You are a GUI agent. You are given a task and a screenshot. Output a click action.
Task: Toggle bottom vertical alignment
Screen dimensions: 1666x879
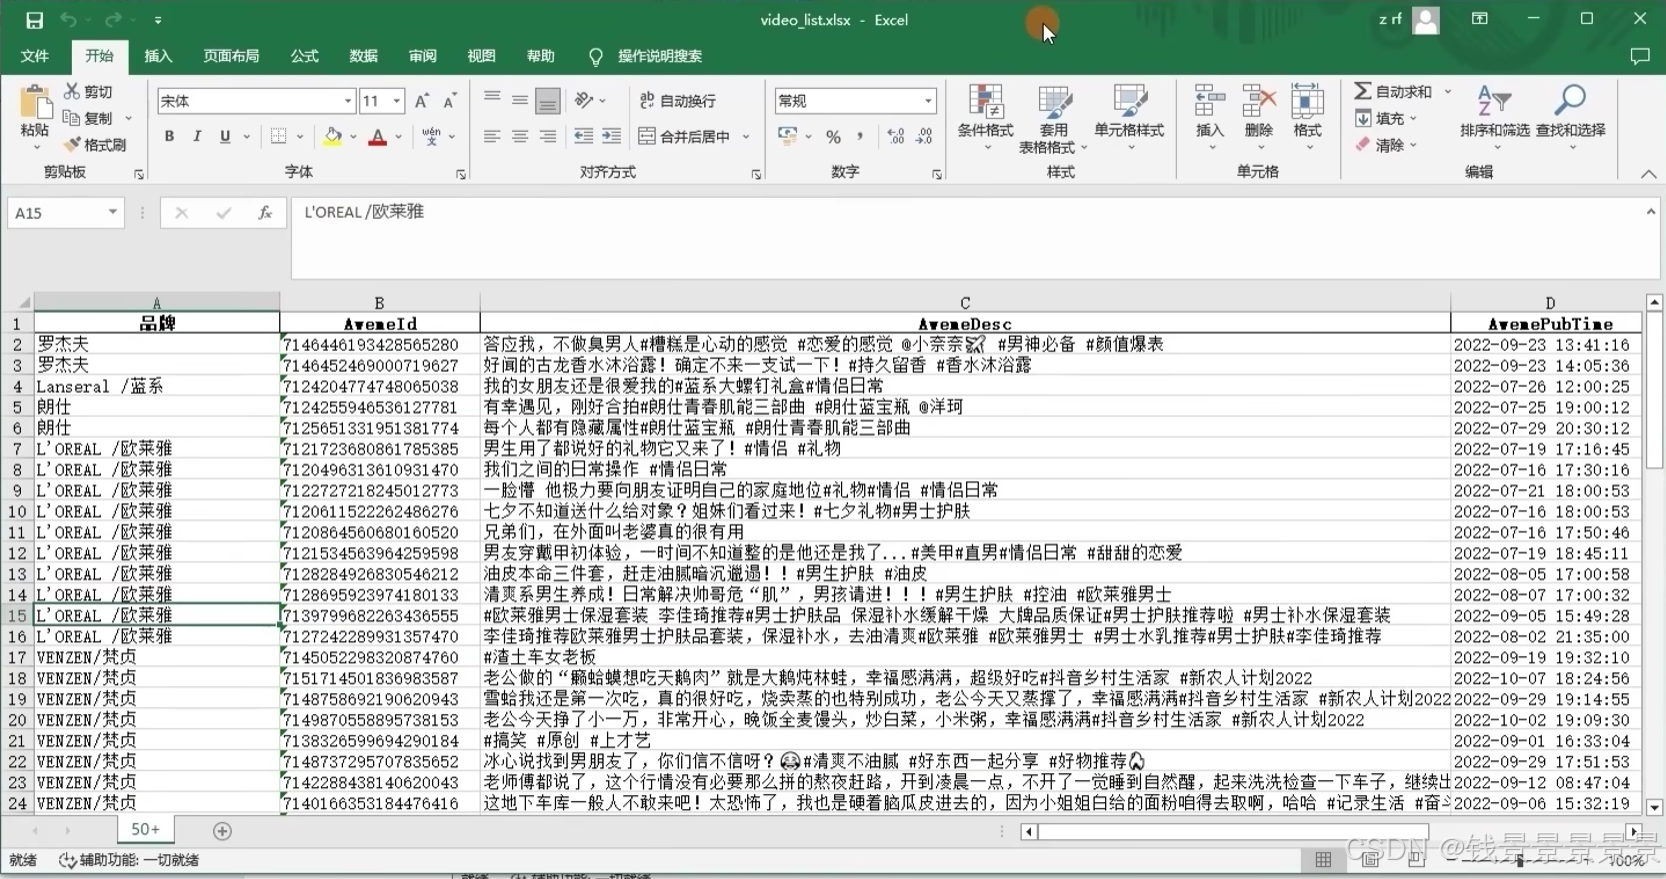coord(548,100)
